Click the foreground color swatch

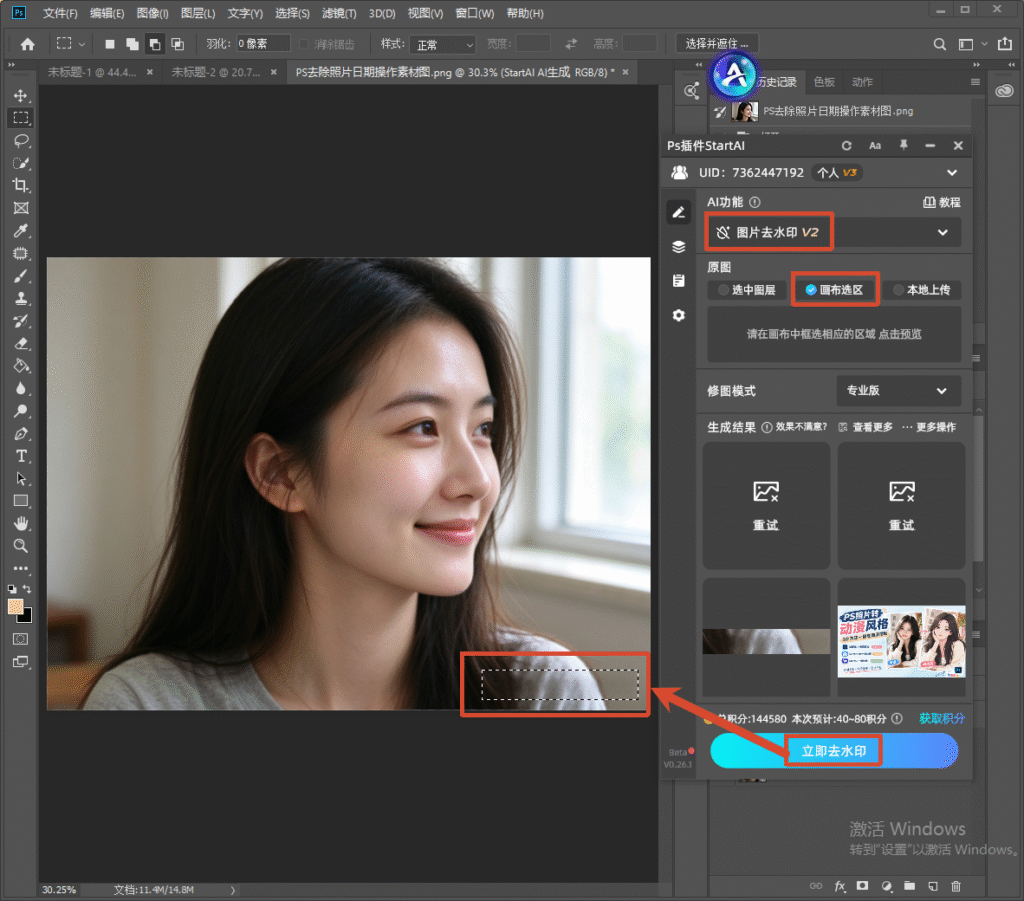point(15,607)
